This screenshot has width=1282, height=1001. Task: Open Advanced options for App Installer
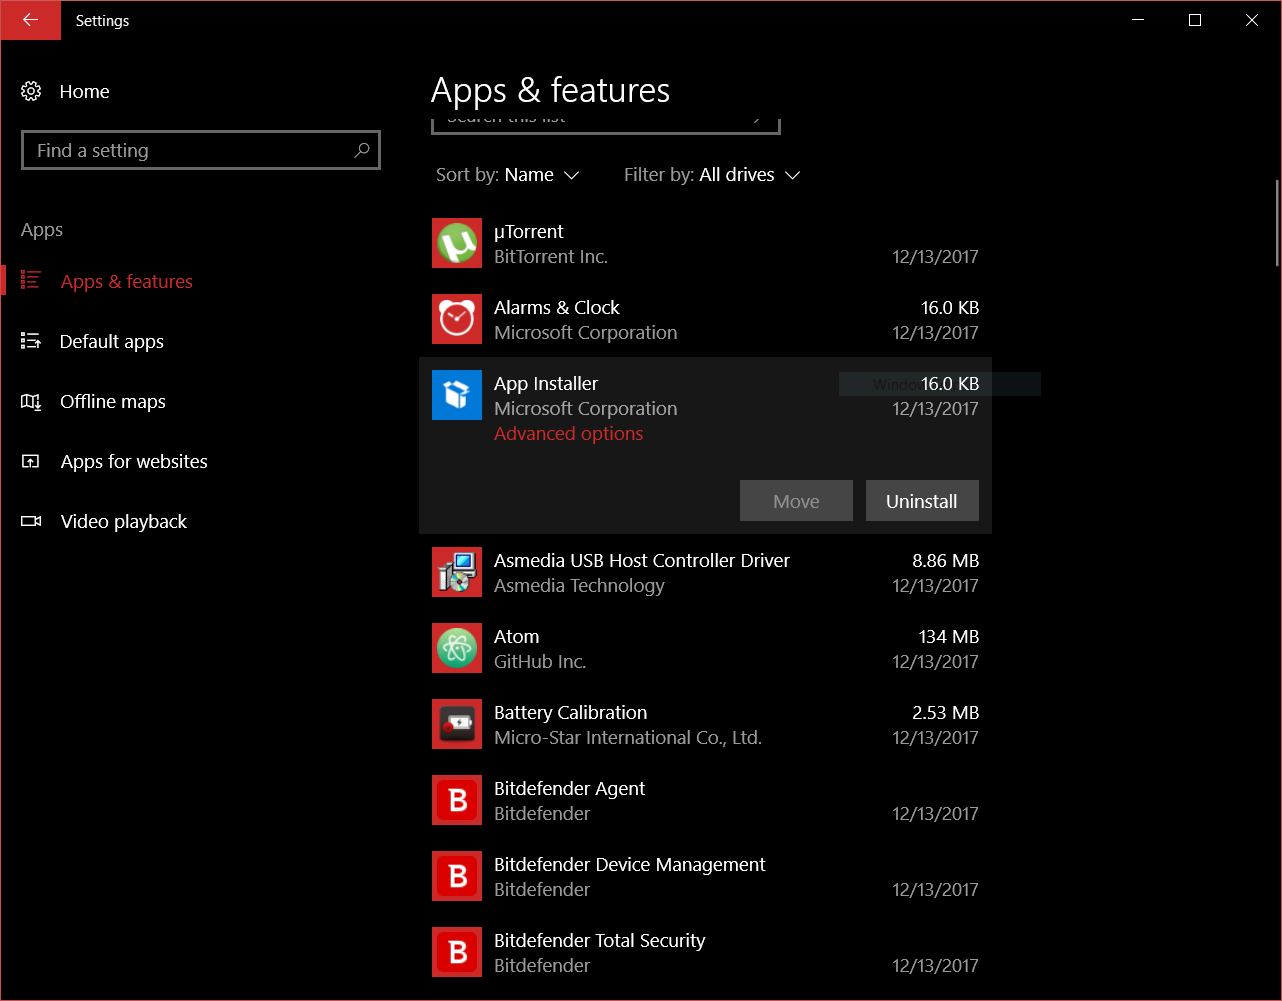coord(569,434)
